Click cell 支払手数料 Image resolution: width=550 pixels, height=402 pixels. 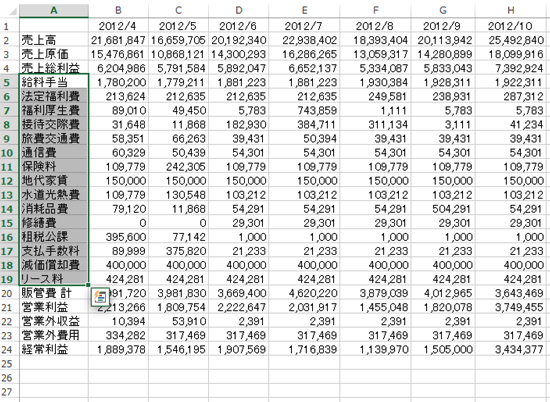pos(54,251)
